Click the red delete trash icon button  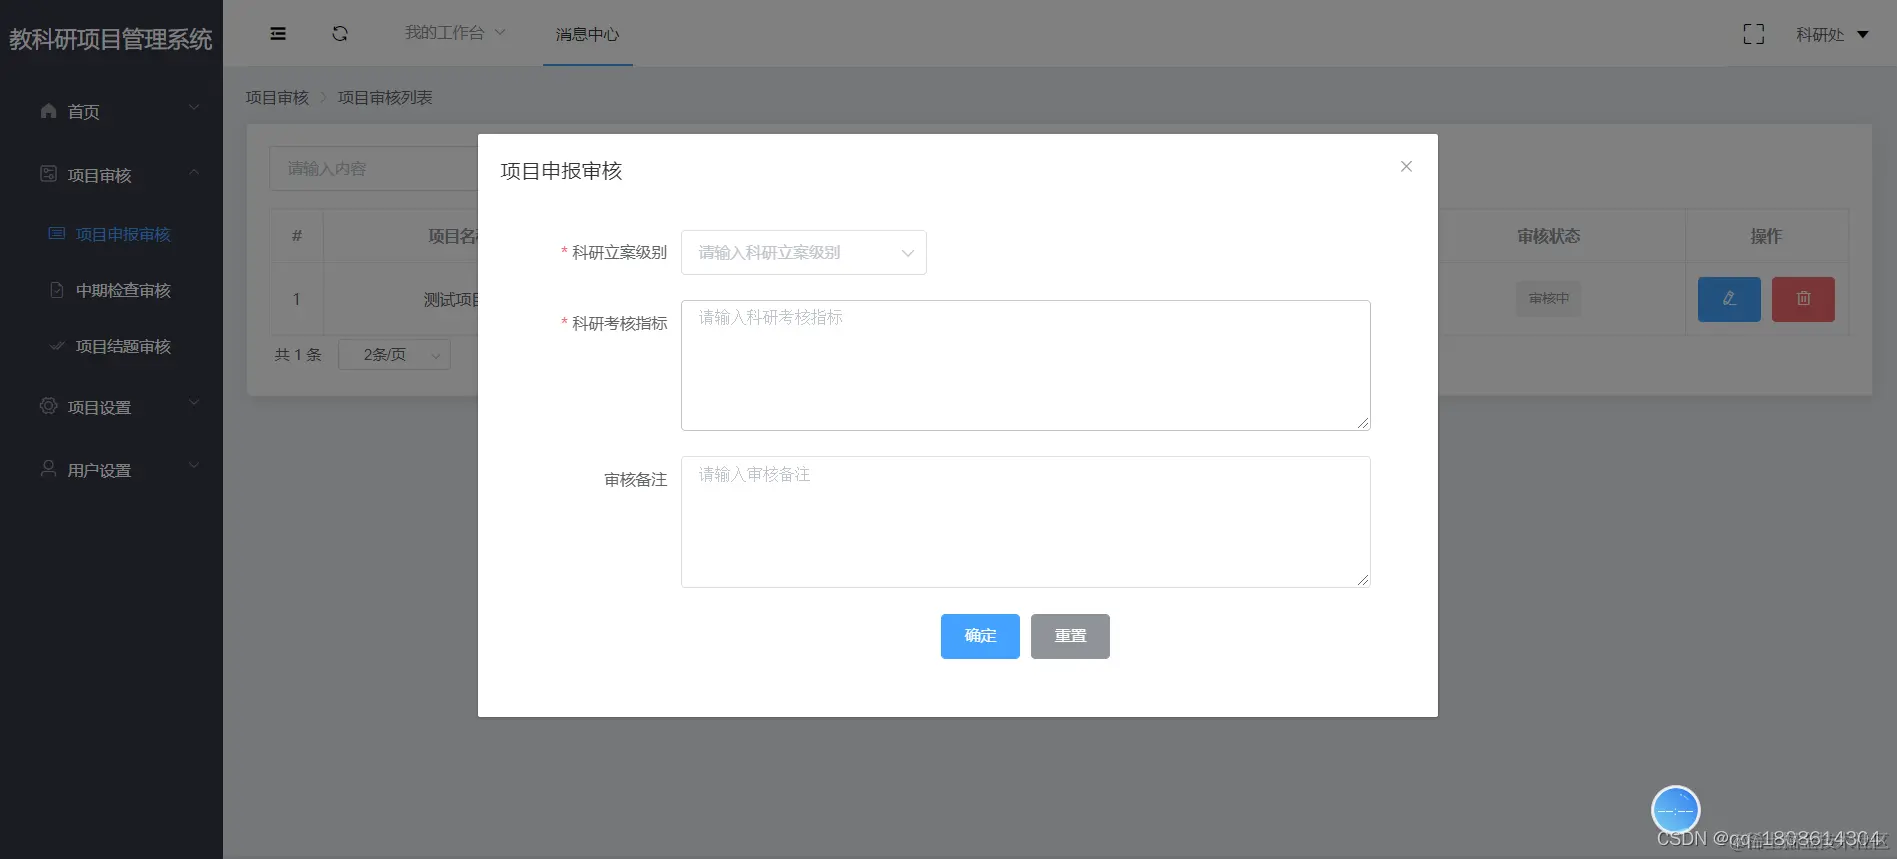[1803, 299]
